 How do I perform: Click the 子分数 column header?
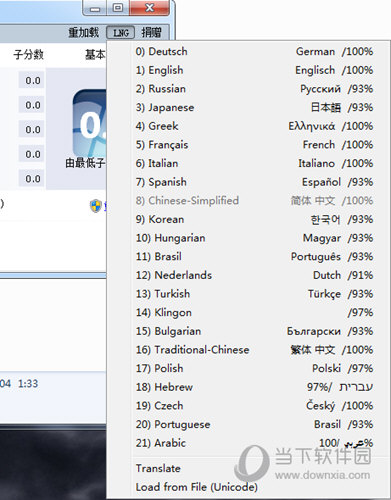click(x=29, y=54)
